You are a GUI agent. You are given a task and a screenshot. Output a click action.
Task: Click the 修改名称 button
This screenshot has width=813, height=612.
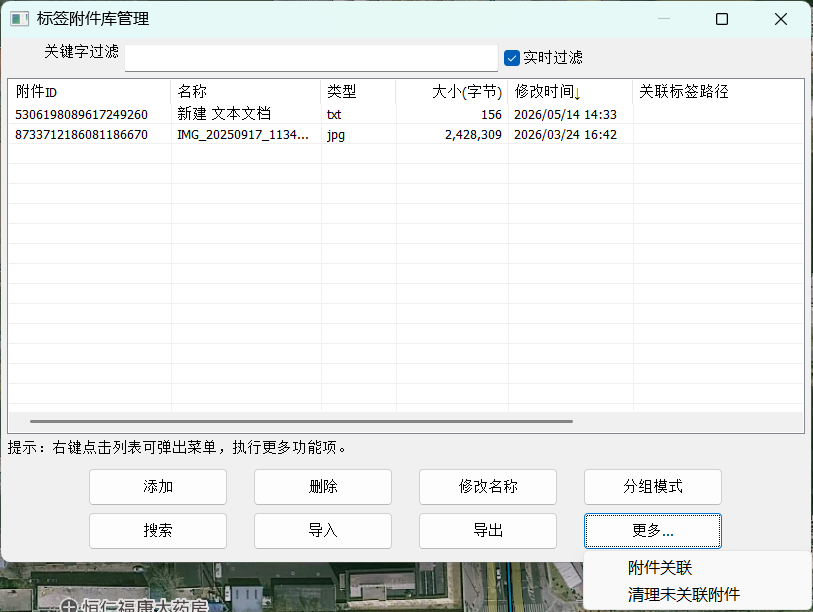click(488, 486)
